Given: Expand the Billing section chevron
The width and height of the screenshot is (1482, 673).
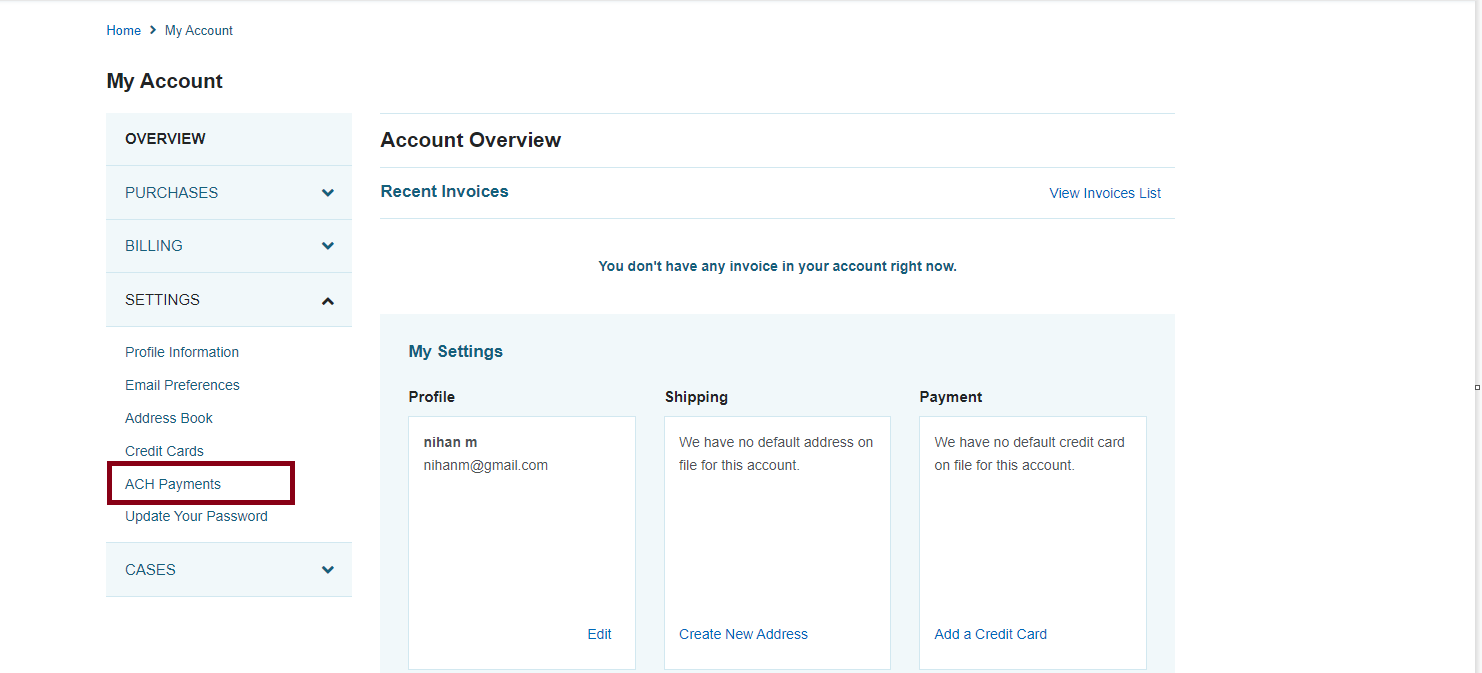Looking at the screenshot, I should pos(327,246).
